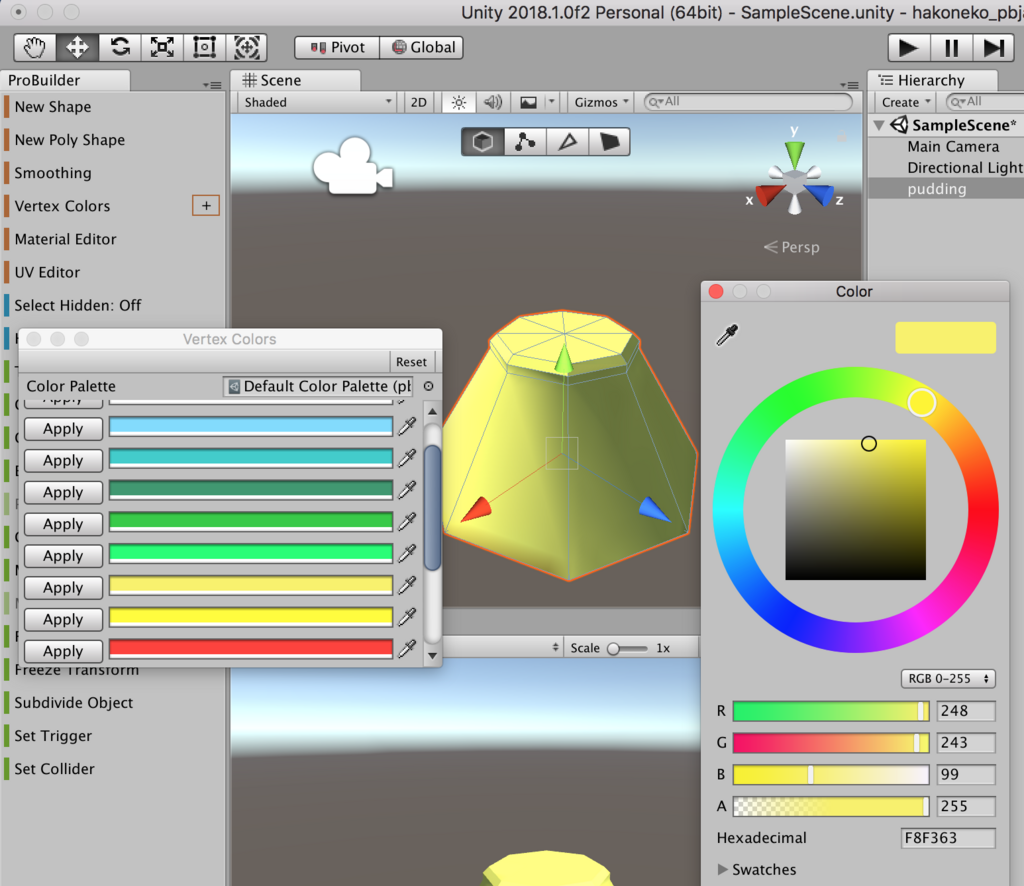Select Directional Light in Hierarchy
The width and height of the screenshot is (1024, 886).
coord(965,168)
